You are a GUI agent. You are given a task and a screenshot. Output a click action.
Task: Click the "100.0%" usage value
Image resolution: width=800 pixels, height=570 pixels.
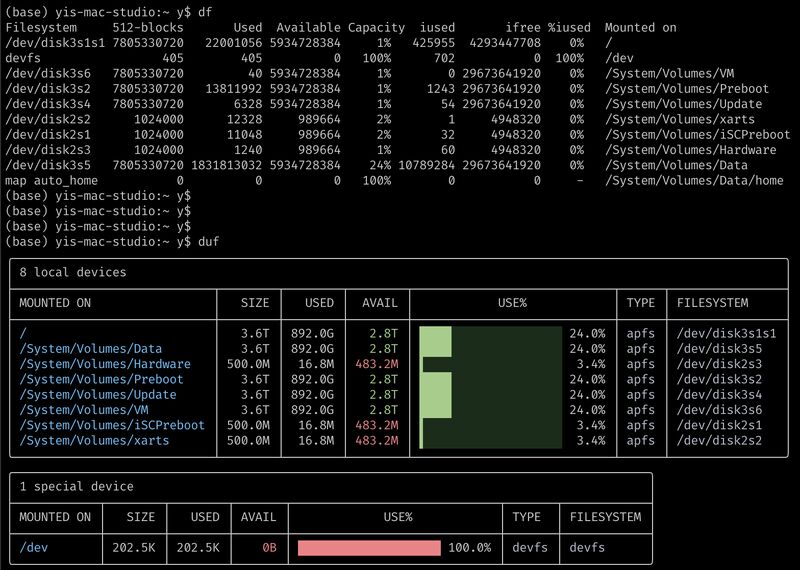469,548
